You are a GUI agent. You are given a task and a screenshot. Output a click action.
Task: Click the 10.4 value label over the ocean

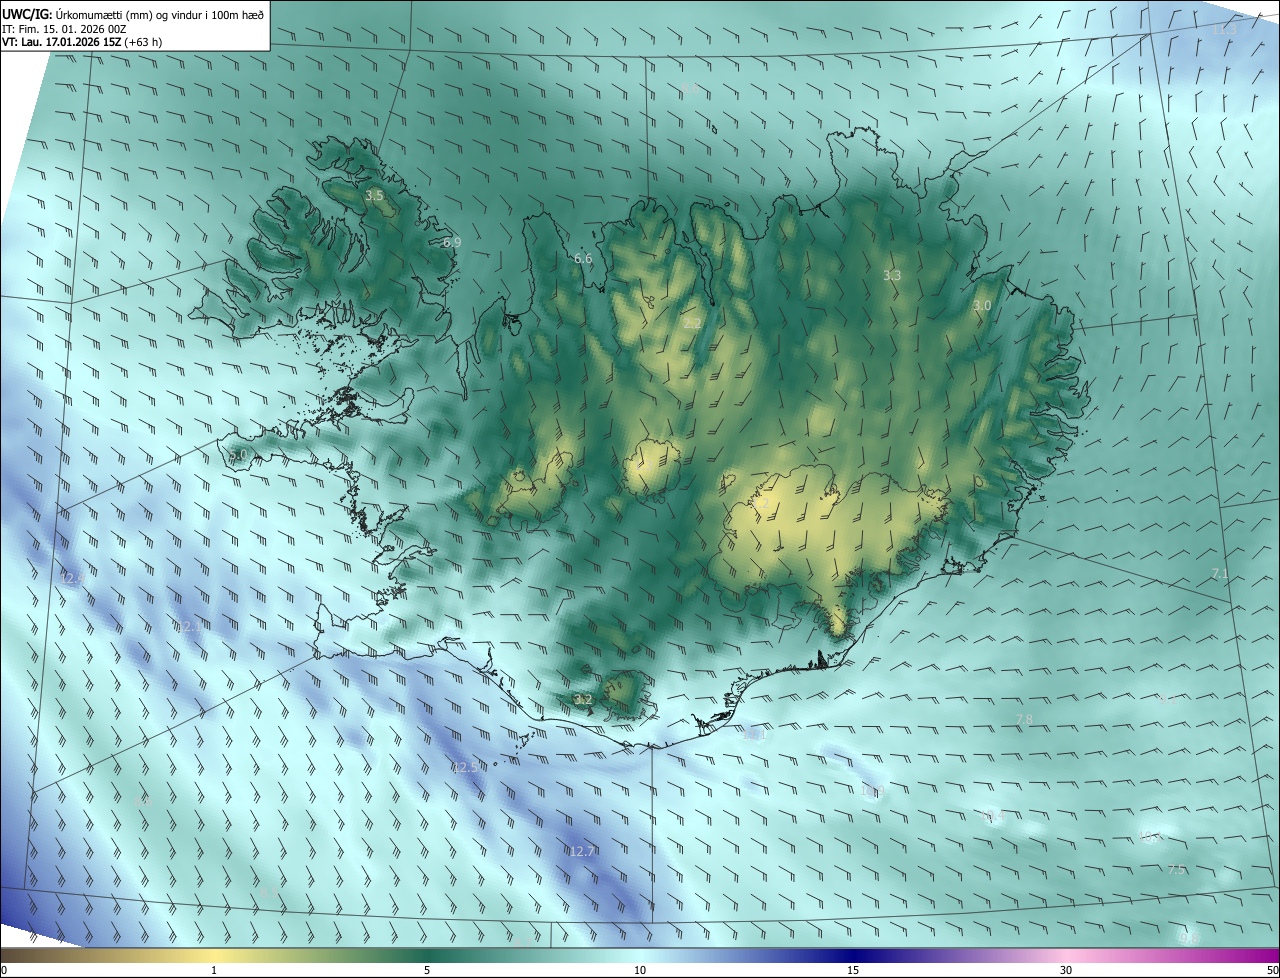pyautogui.click(x=992, y=816)
